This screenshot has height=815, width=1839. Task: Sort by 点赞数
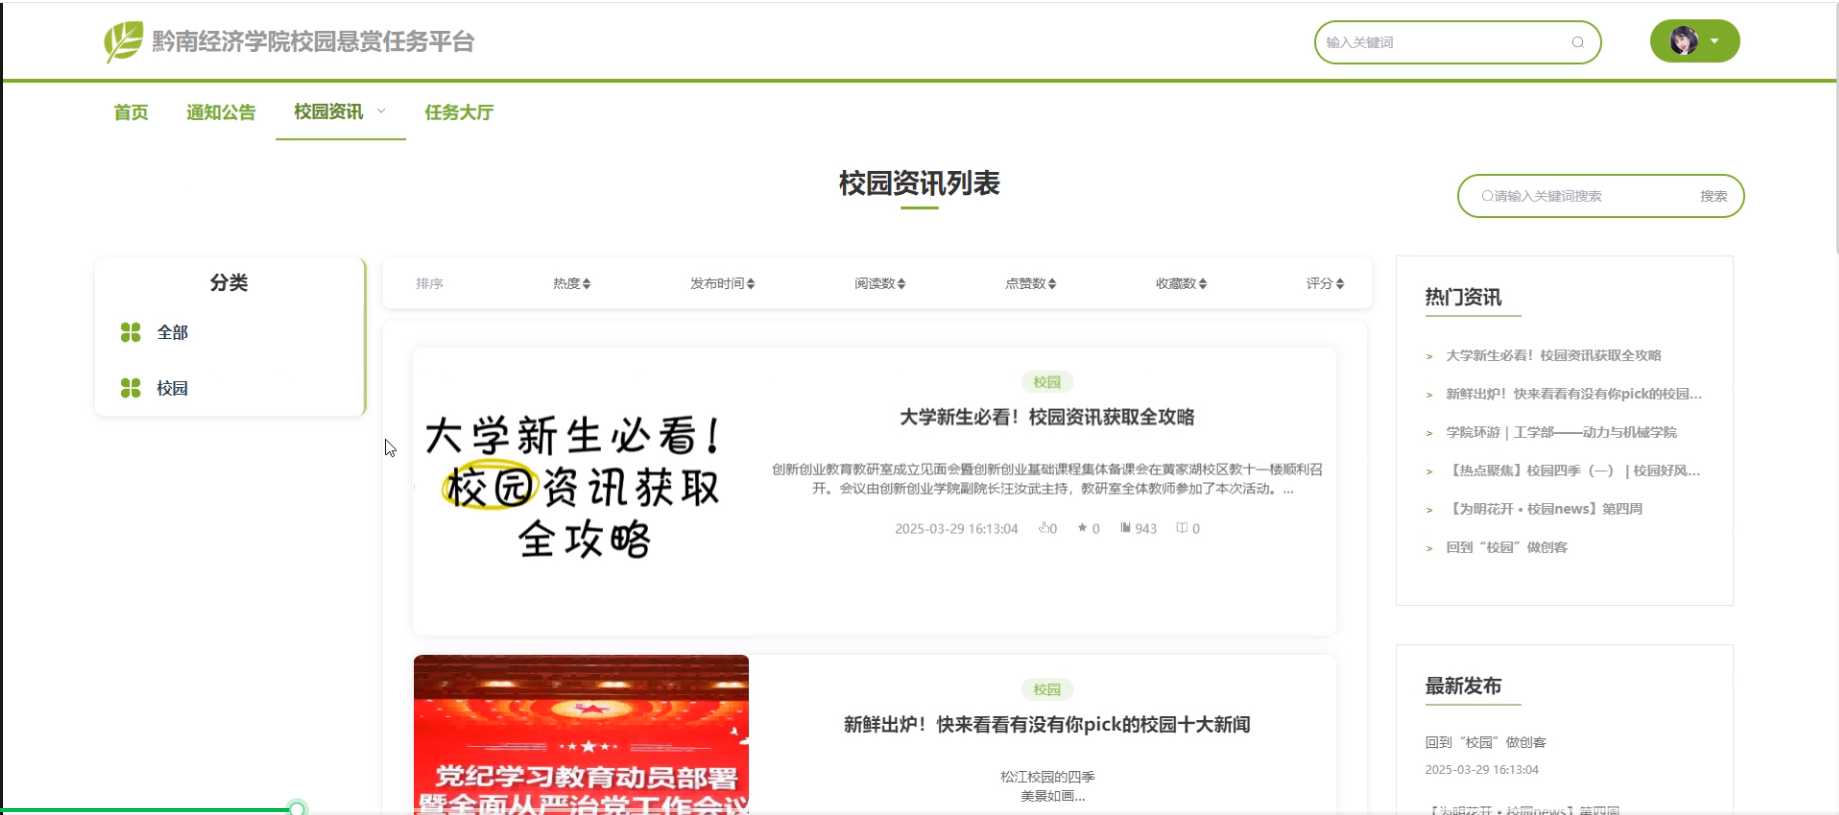(x=1031, y=284)
